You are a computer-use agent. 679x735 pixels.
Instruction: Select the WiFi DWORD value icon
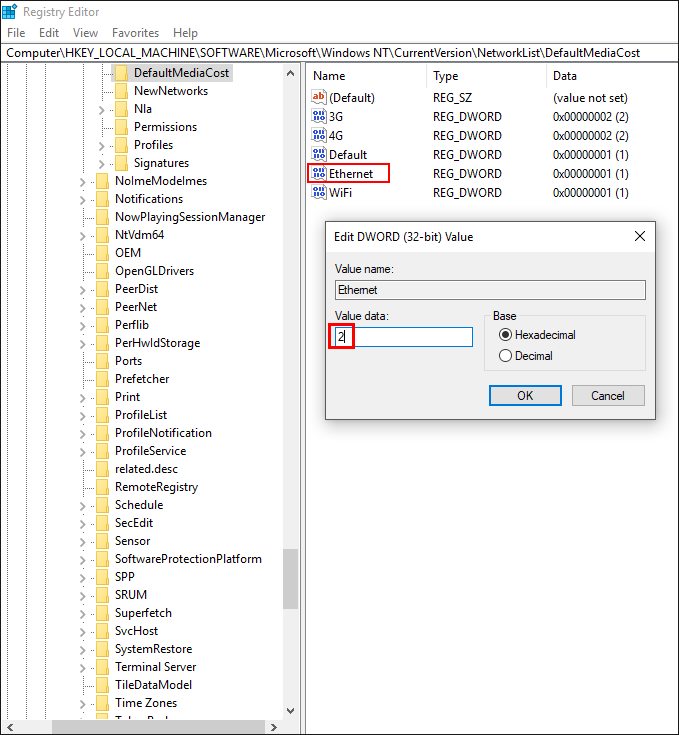tap(319, 192)
